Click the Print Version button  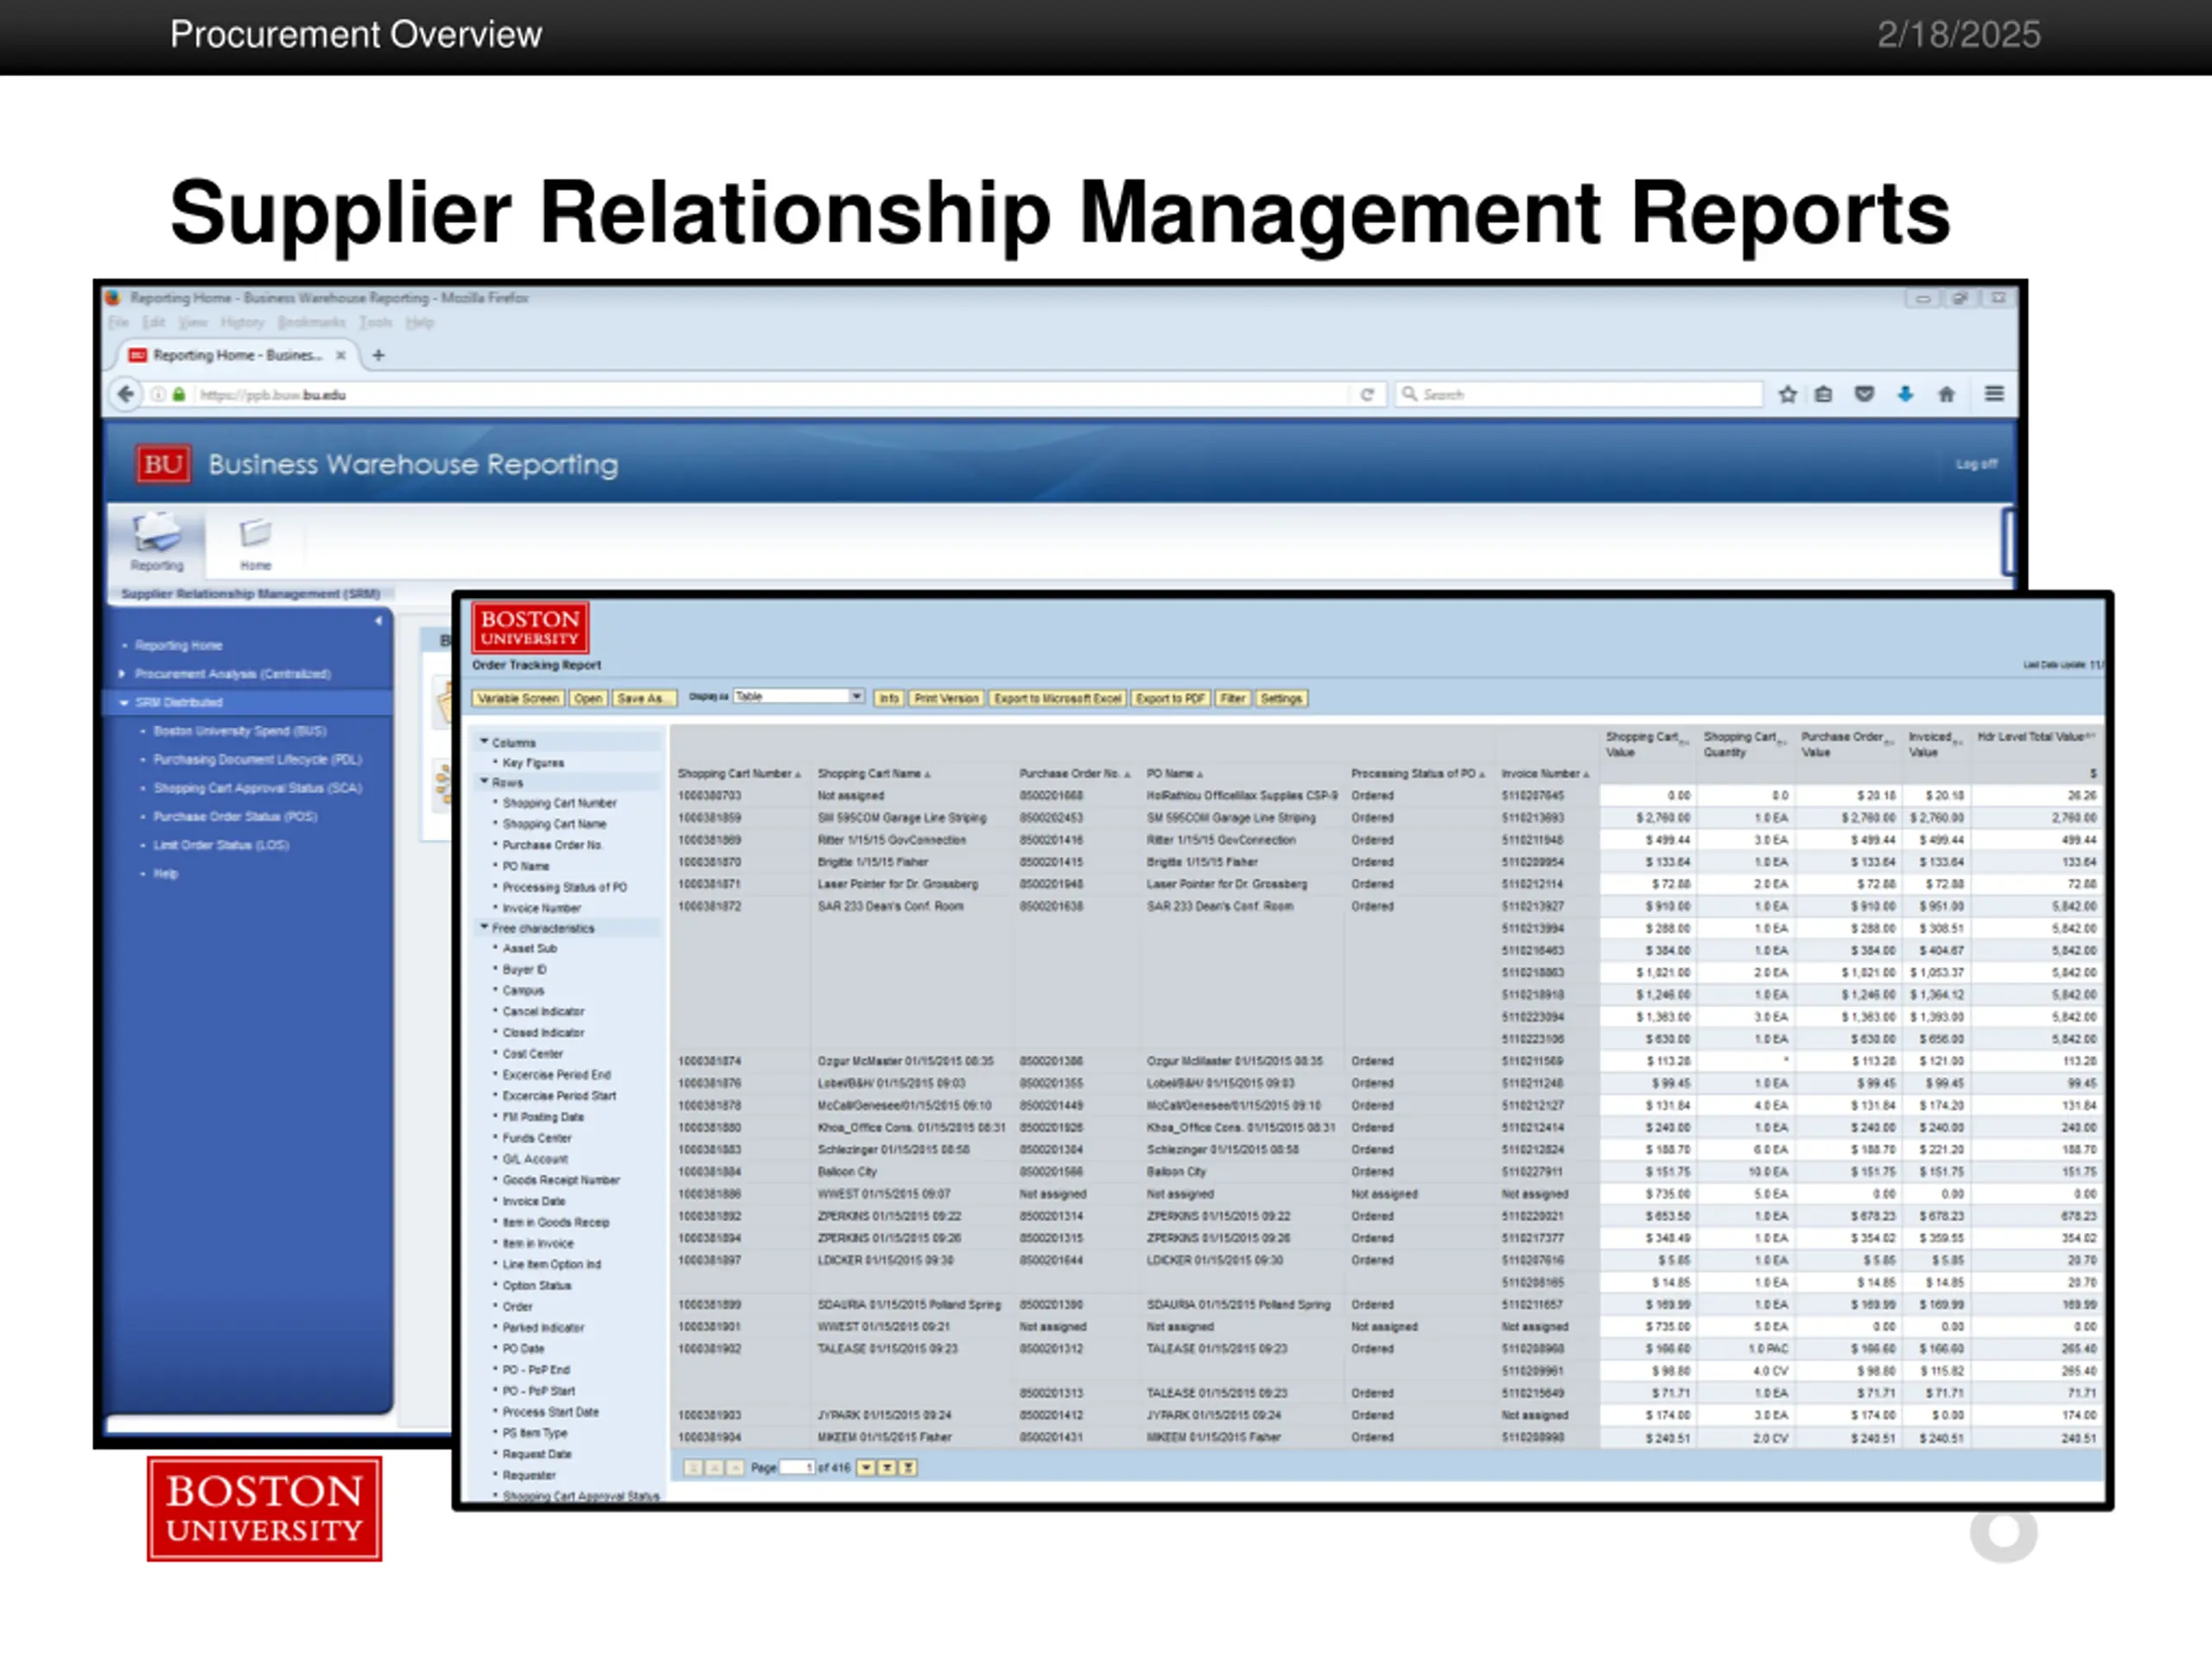pos(946,698)
